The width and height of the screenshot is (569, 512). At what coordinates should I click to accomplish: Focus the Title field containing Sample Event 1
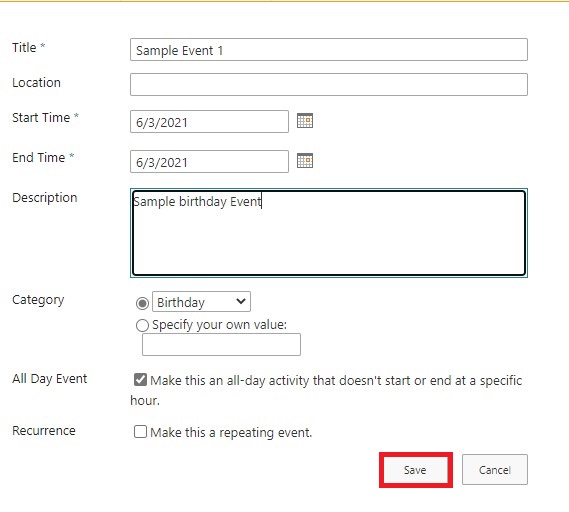coord(329,50)
